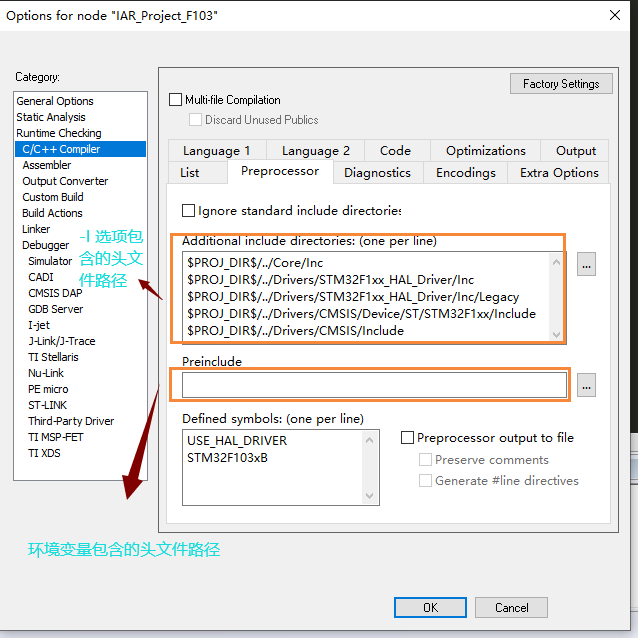
Task: Go to the Extra Options tab
Action: pyautogui.click(x=559, y=173)
